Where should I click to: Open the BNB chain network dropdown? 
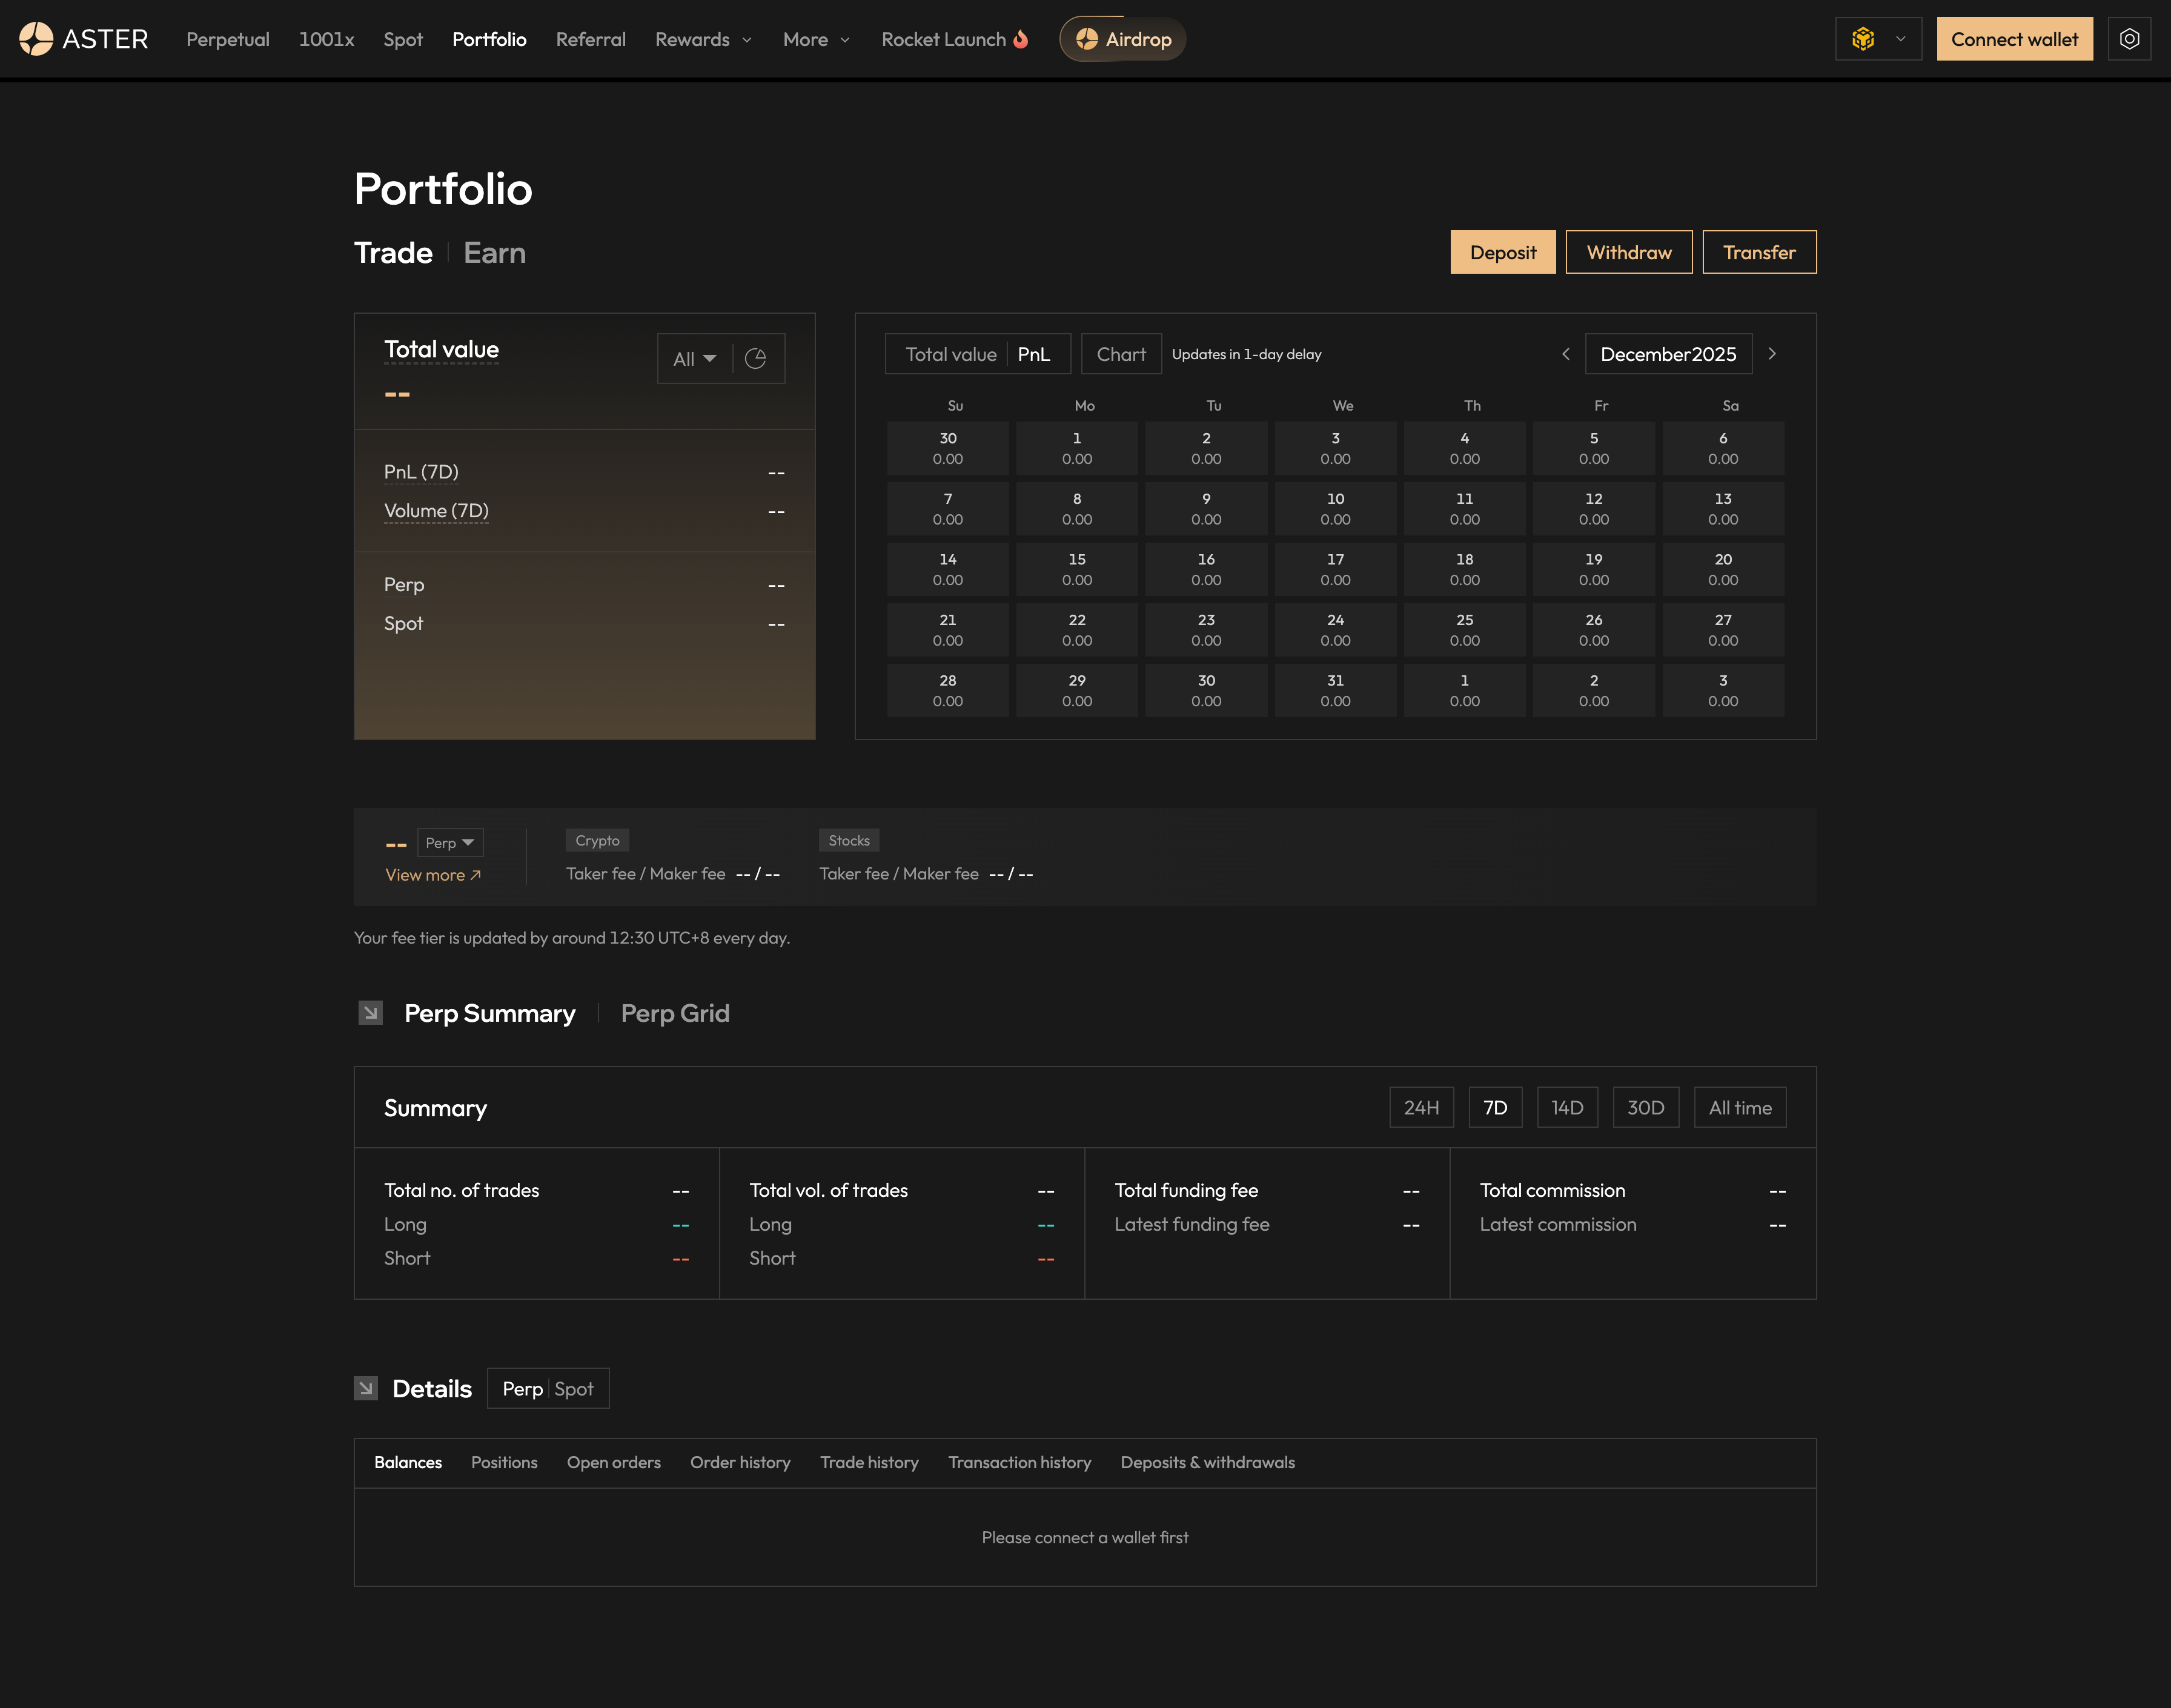[x=1878, y=39]
